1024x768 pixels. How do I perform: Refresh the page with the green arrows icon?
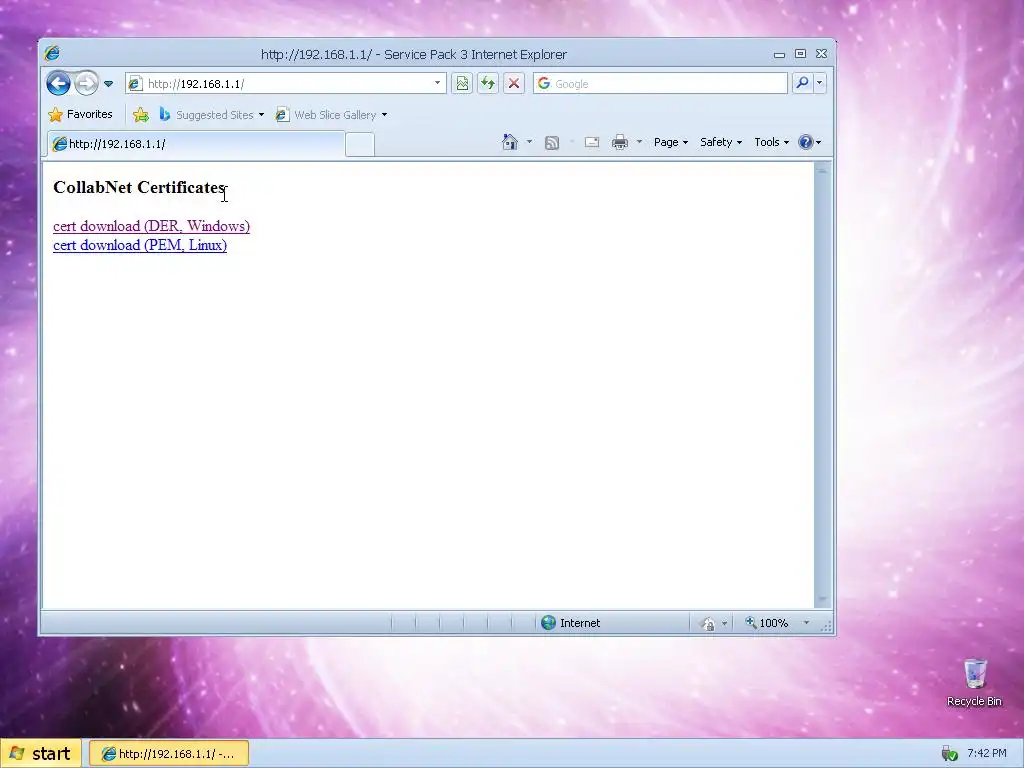488,84
